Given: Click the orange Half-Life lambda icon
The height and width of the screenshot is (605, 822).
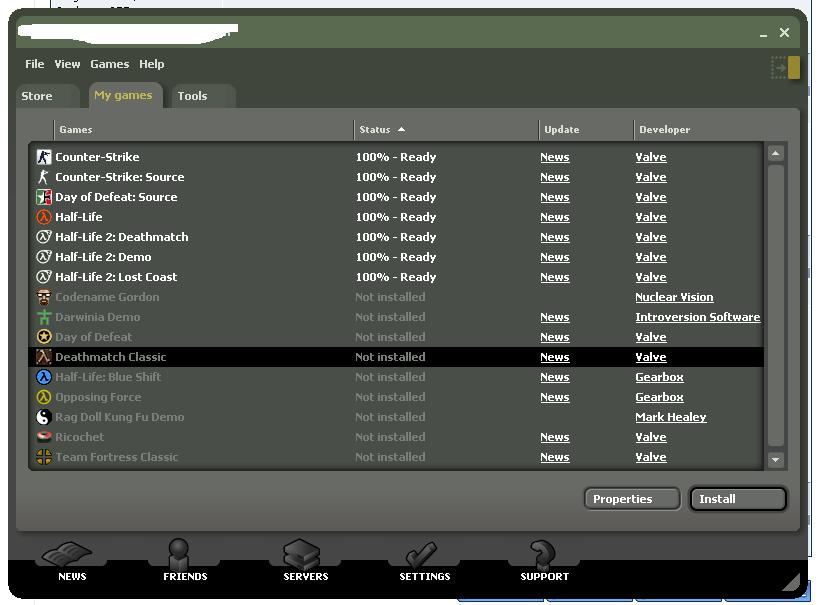Looking at the screenshot, I should click(44, 217).
